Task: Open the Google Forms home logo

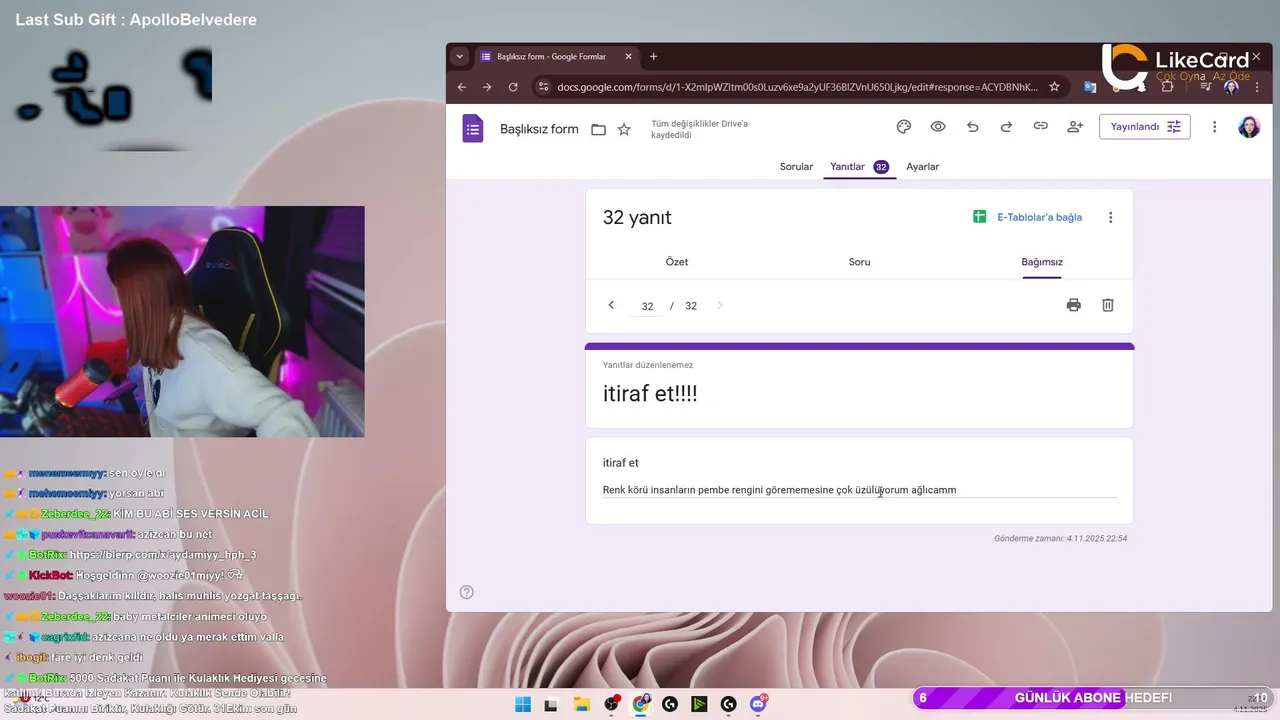Action: [473, 129]
